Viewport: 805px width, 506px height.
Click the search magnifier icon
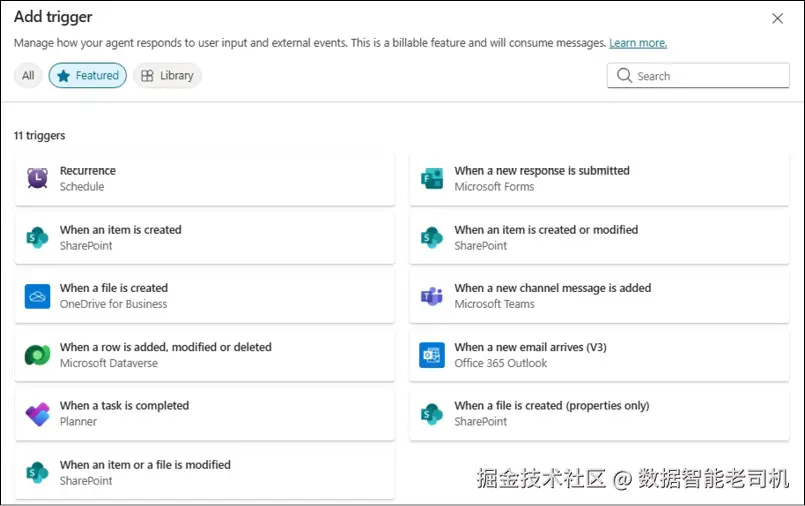pos(624,75)
